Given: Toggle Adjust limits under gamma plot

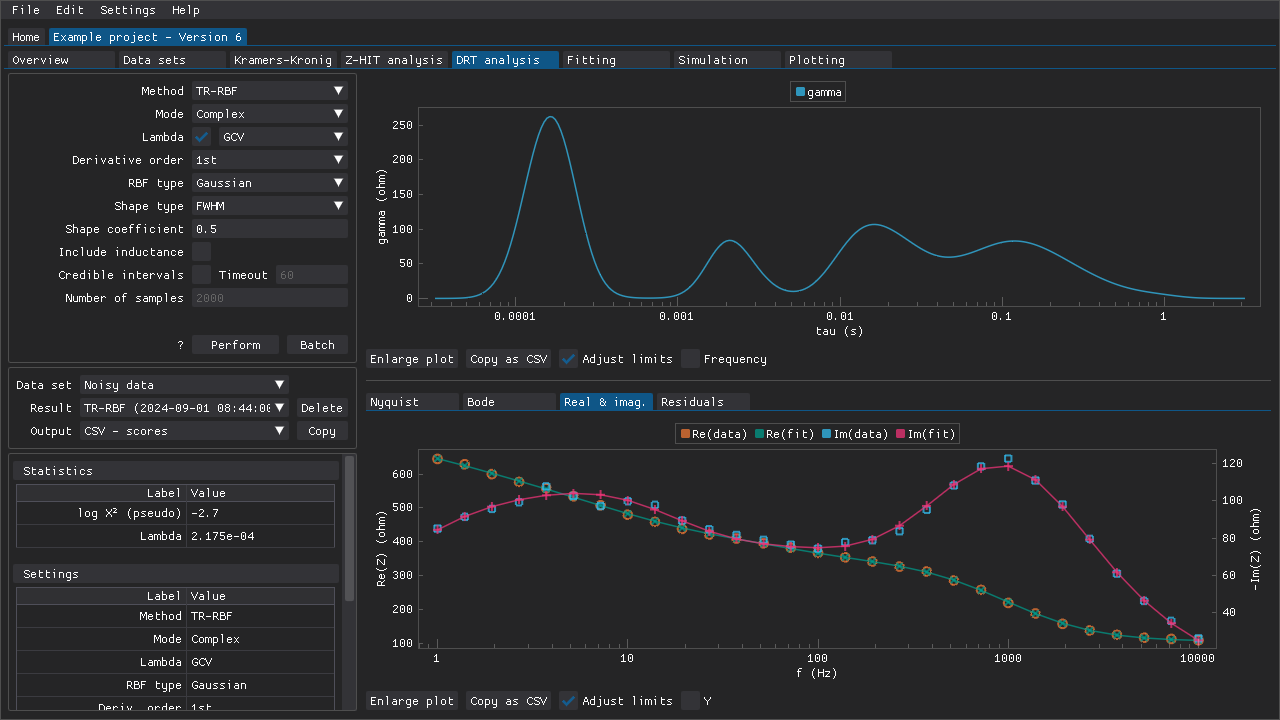Looking at the screenshot, I should coord(568,359).
